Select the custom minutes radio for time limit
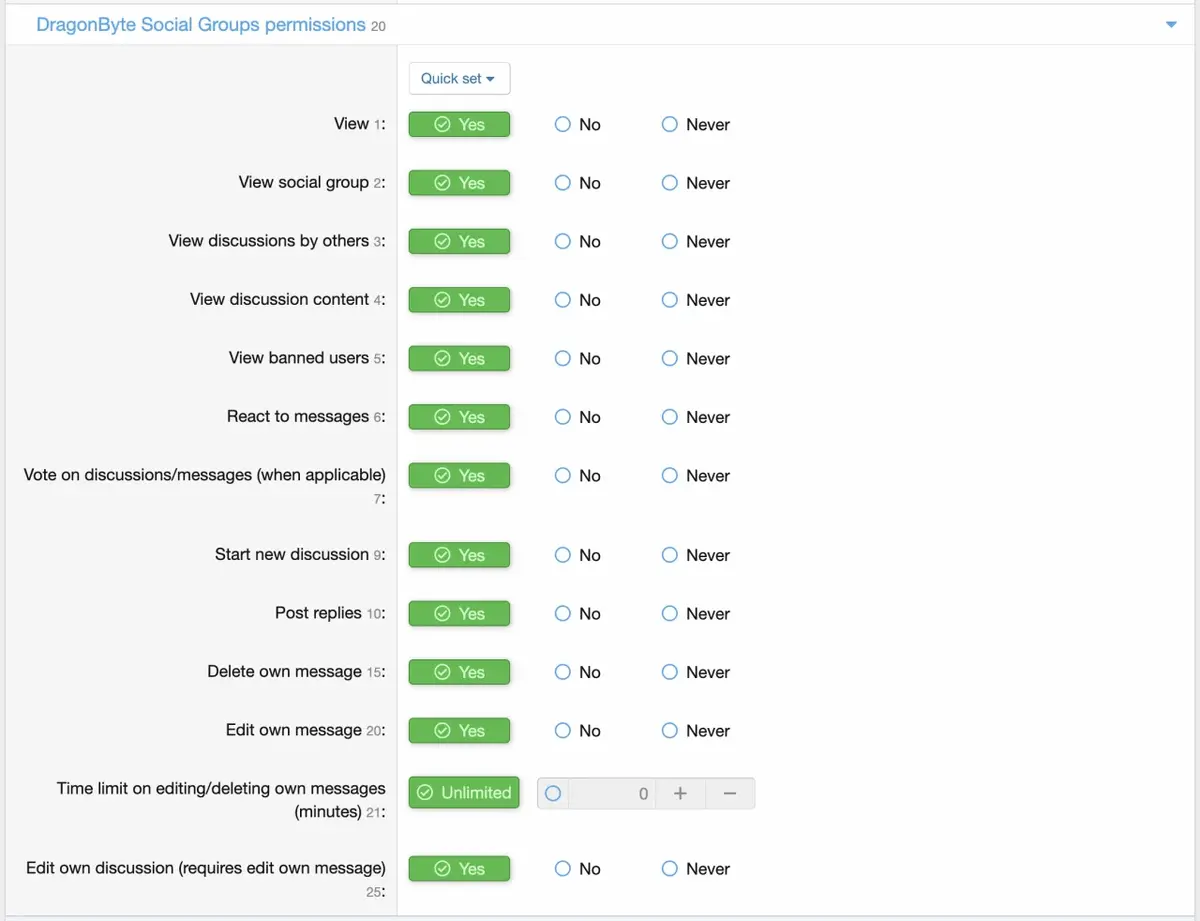The width and height of the screenshot is (1200, 921). click(x=553, y=793)
